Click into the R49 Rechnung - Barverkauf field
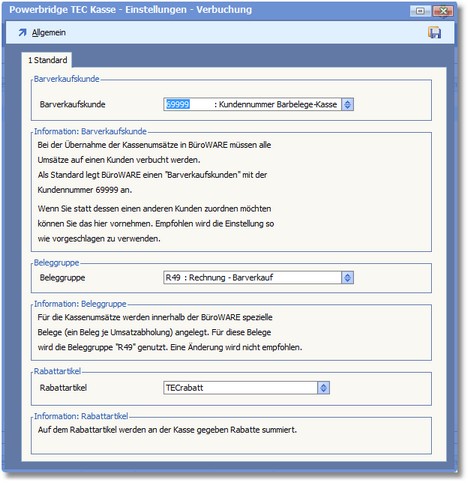The width and height of the screenshot is (468, 483). 252,278
